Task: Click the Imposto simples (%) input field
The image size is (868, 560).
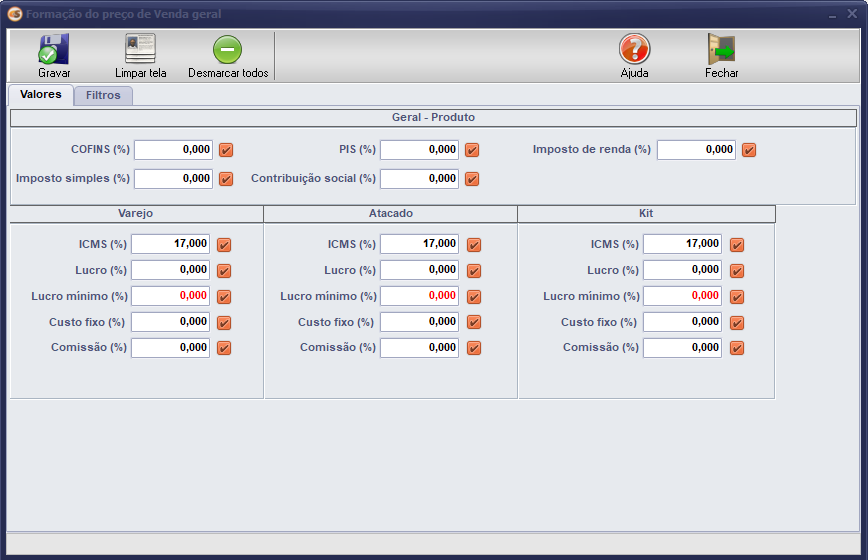Action: [173, 179]
